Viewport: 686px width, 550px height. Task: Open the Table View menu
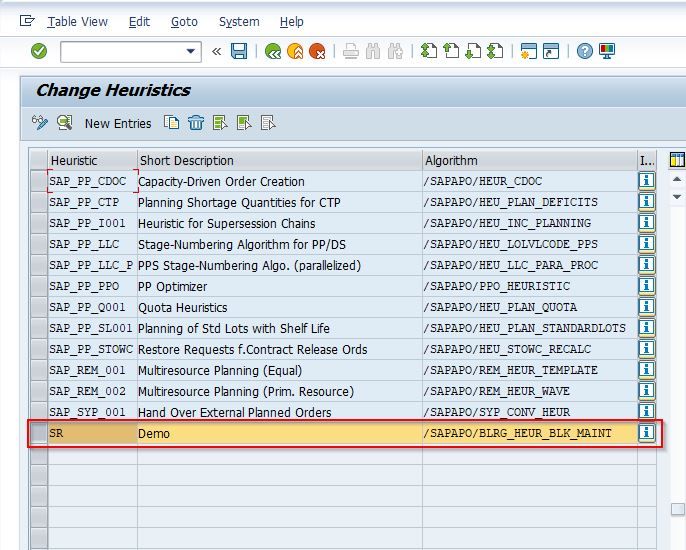[x=77, y=21]
